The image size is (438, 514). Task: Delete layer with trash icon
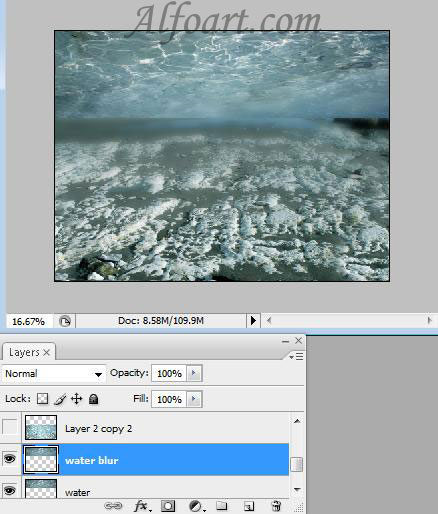(x=276, y=506)
